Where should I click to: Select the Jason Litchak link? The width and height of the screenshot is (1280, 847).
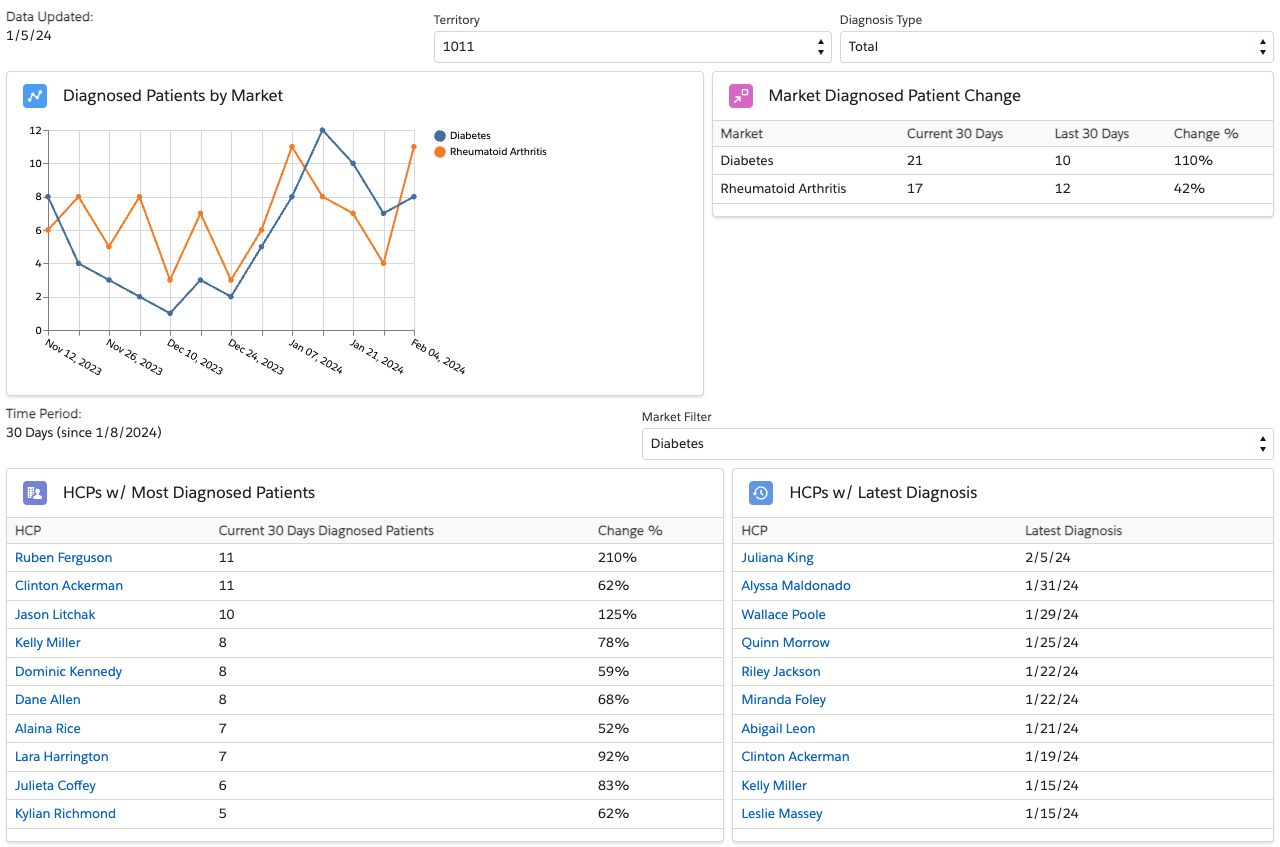(55, 615)
